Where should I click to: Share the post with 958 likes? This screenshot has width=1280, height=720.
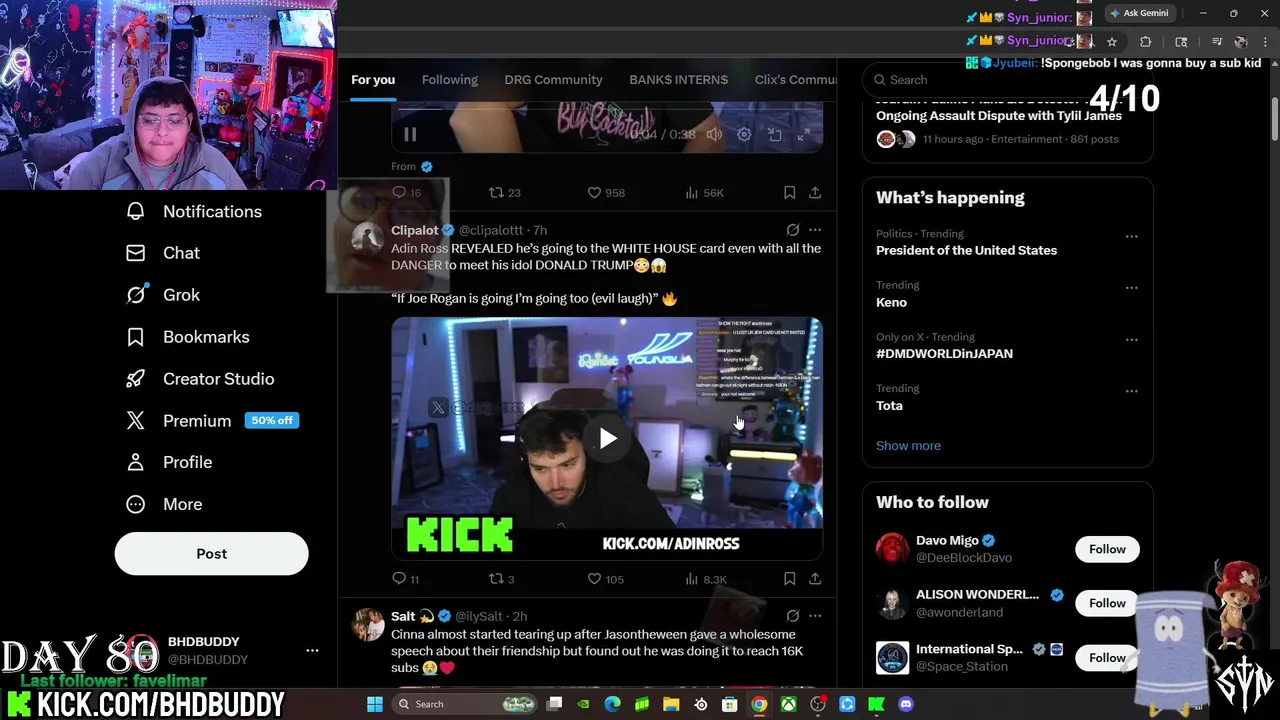pos(815,192)
